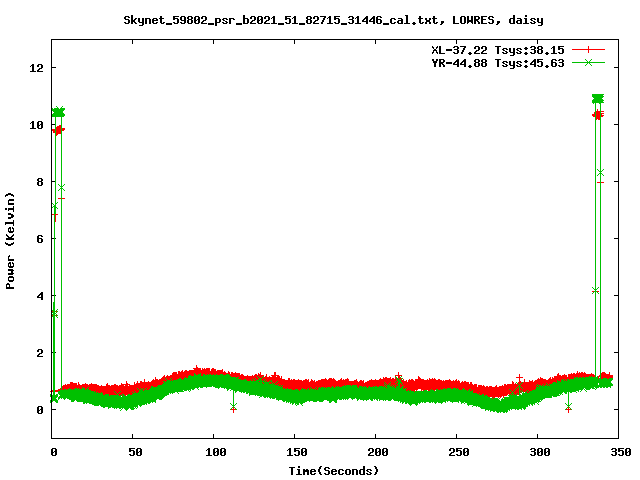Click the 100 tick label on time axis
The width and height of the screenshot is (640, 480).
coord(214,453)
